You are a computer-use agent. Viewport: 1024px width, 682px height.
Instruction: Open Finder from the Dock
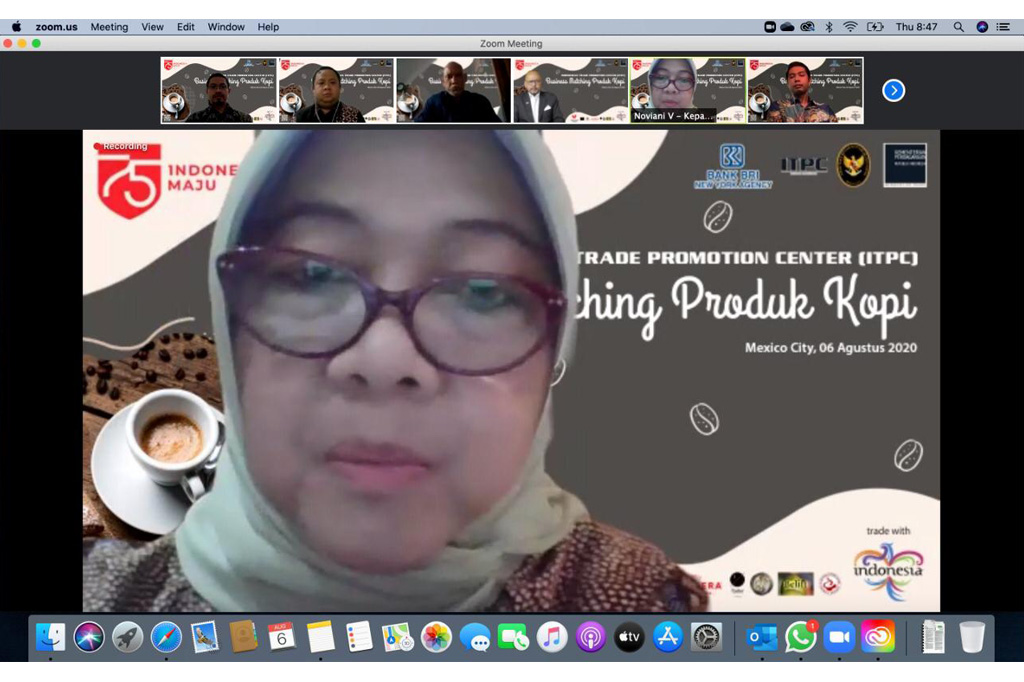click(x=50, y=637)
